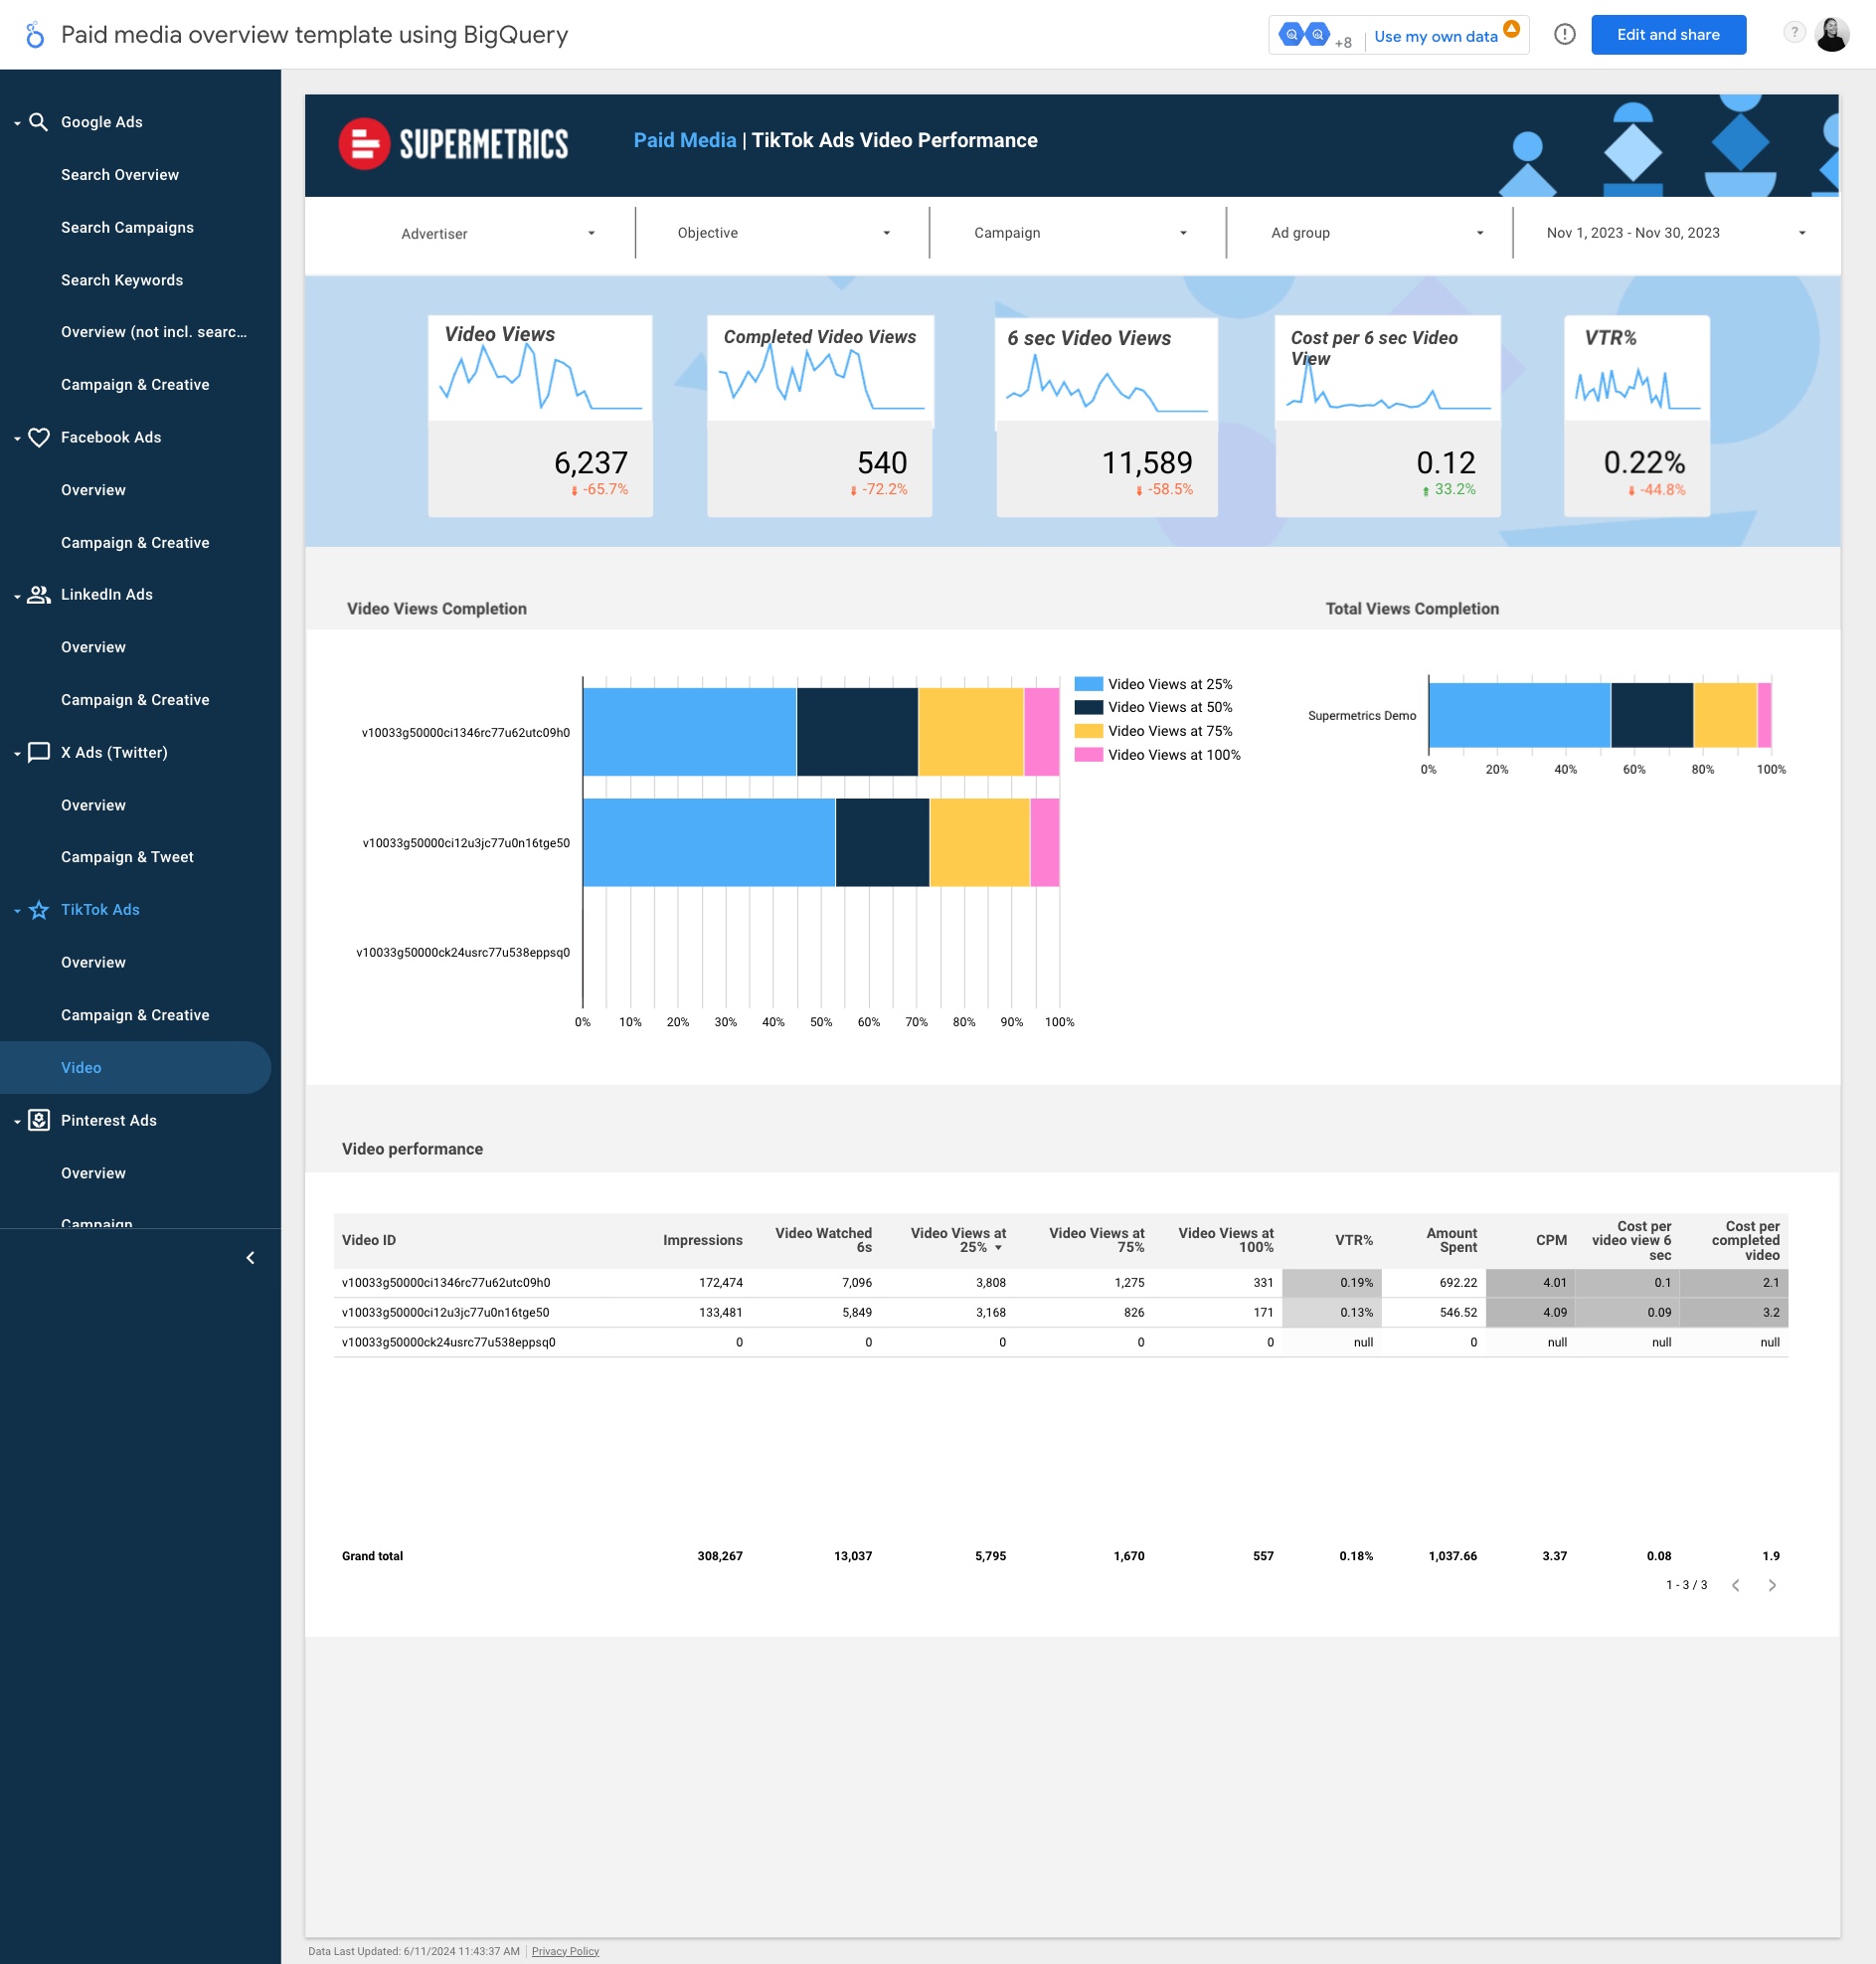1876x1964 pixels.
Task: Click the Video Views at 75% legend swatch
Action: (x=1088, y=731)
